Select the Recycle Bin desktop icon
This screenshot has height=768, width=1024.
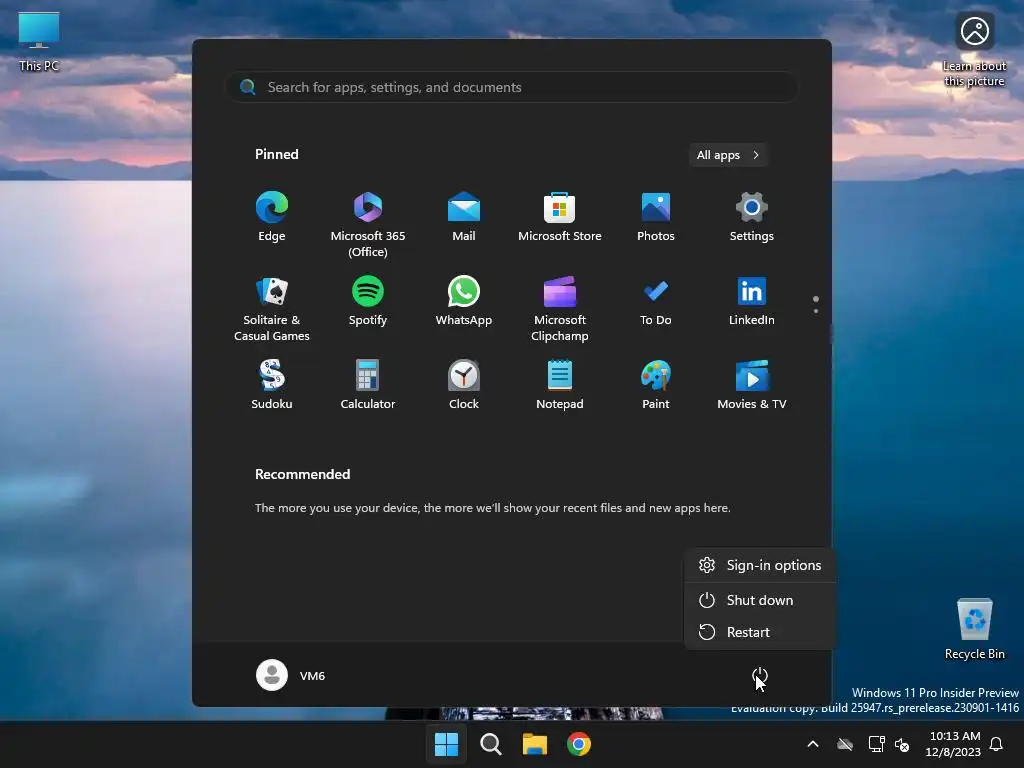tap(974, 628)
